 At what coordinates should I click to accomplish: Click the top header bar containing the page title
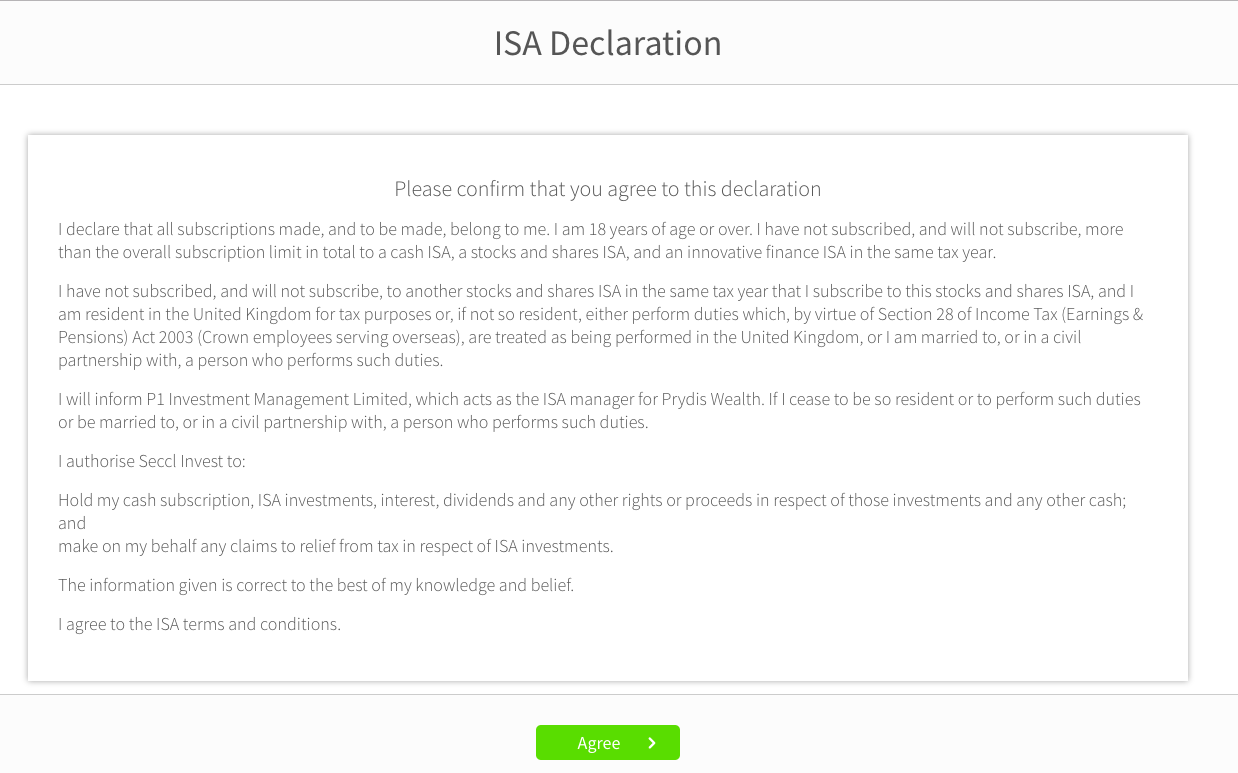(300, 42)
